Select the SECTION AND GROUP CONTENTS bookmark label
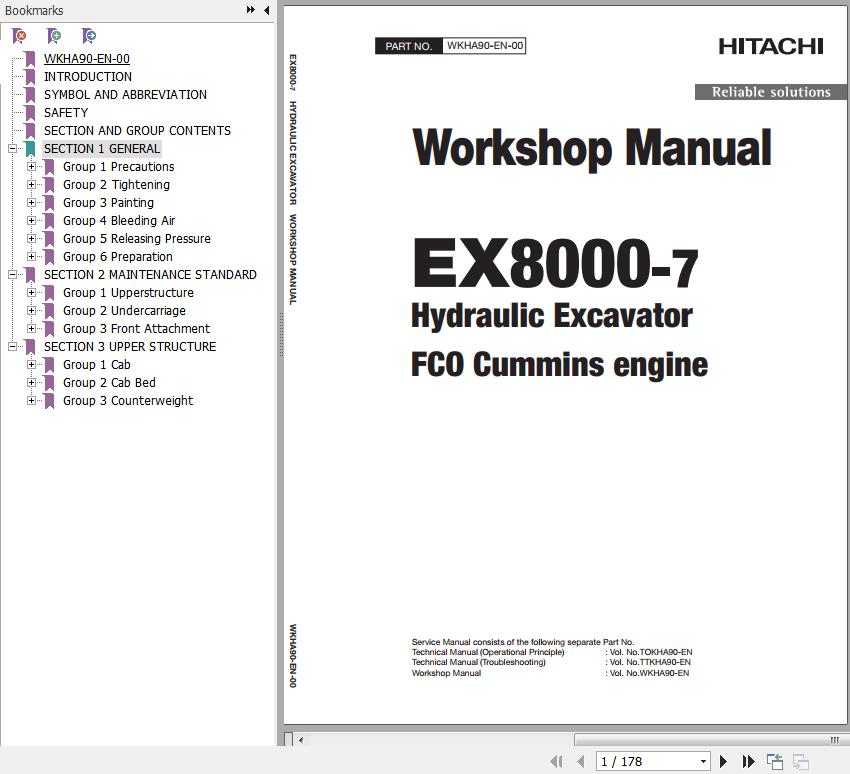 (137, 131)
